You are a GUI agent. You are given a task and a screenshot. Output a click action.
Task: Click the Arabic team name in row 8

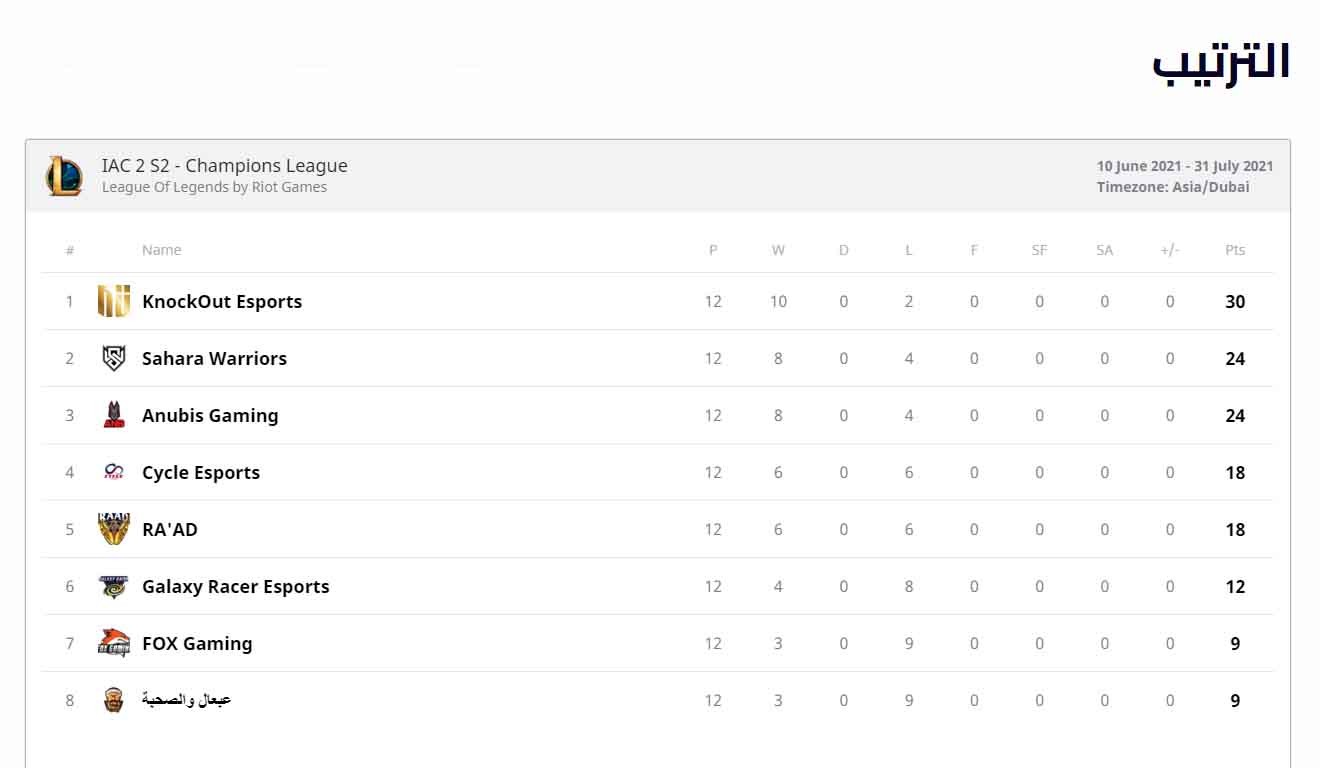(x=187, y=700)
